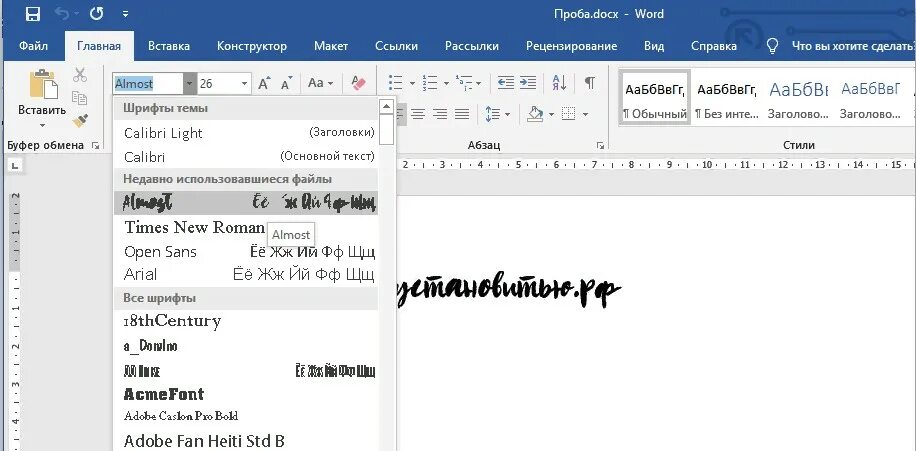916x451 pixels.
Task: Open the Файл tab
Action: (x=33, y=46)
